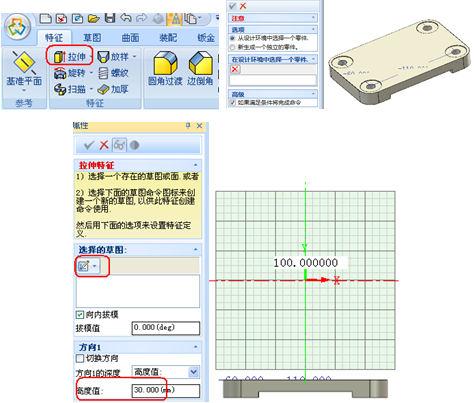Select the 拉伸 extrude tool
The width and height of the screenshot is (476, 403).
tap(70, 57)
